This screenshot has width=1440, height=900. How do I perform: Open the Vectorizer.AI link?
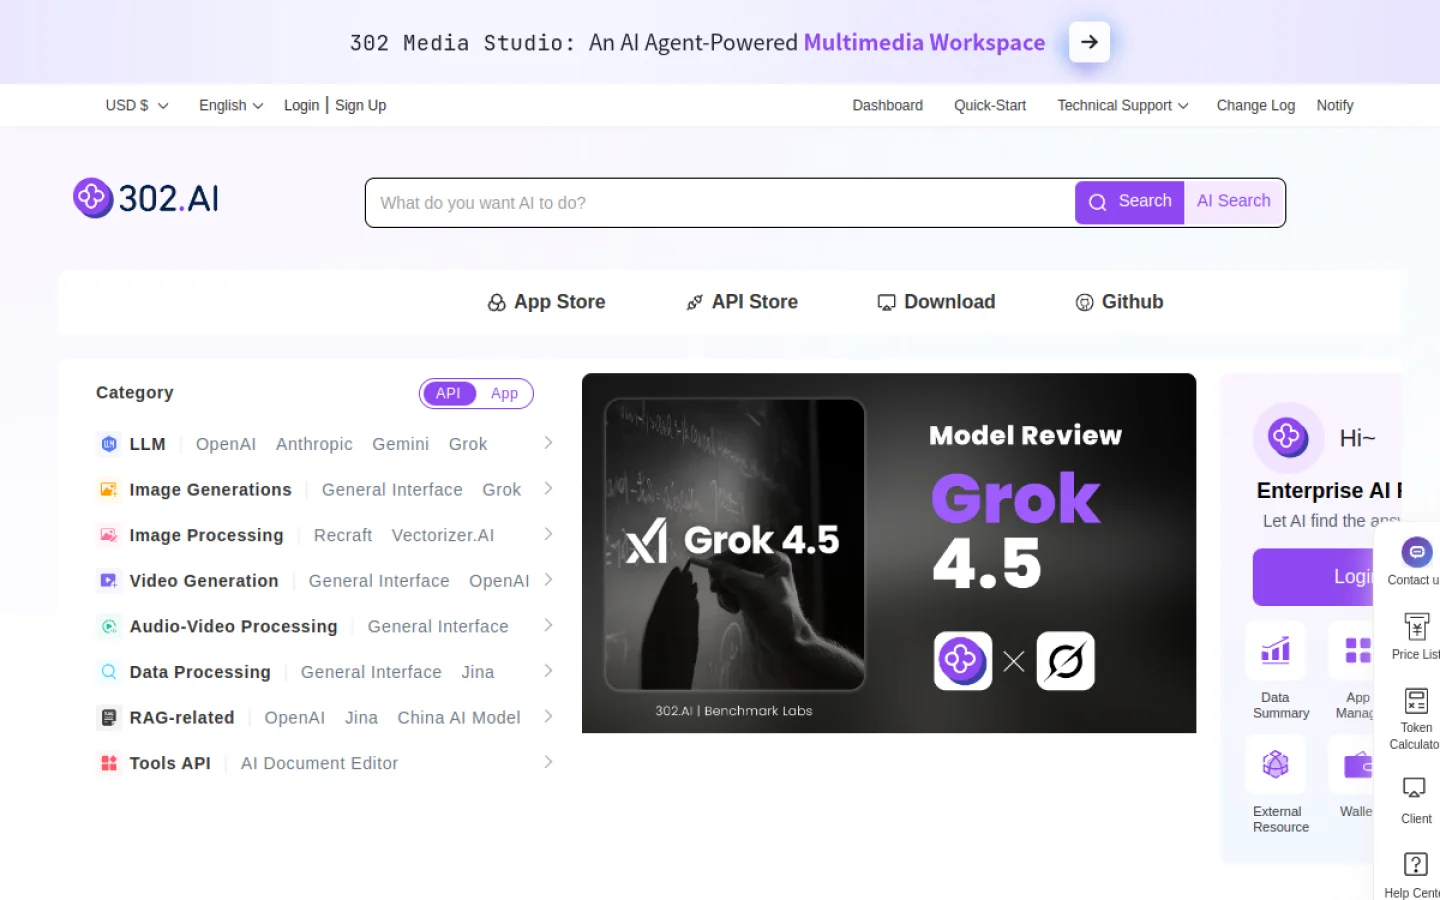pyautogui.click(x=443, y=535)
